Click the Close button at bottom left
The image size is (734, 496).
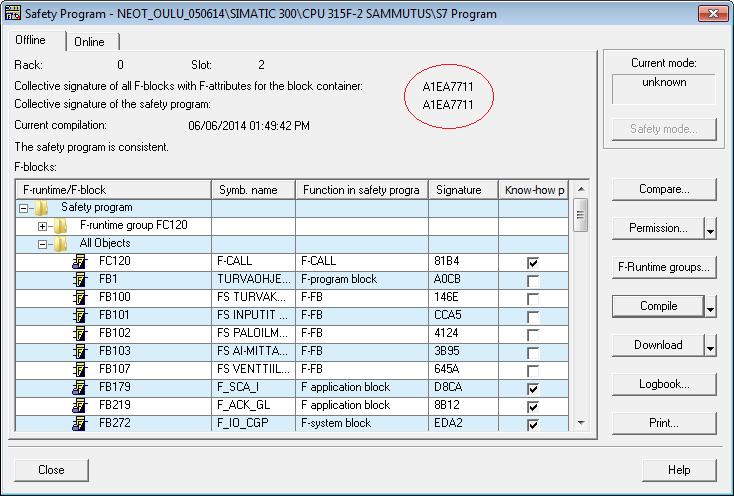[x=51, y=470]
